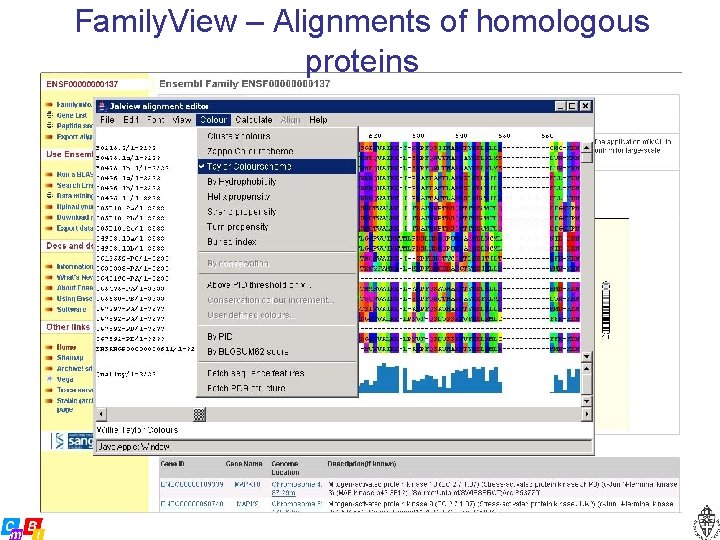The image size is (720, 540).
Task: Click the bullet icon beside Run a BLAST
Action: pyautogui.click(x=50, y=174)
